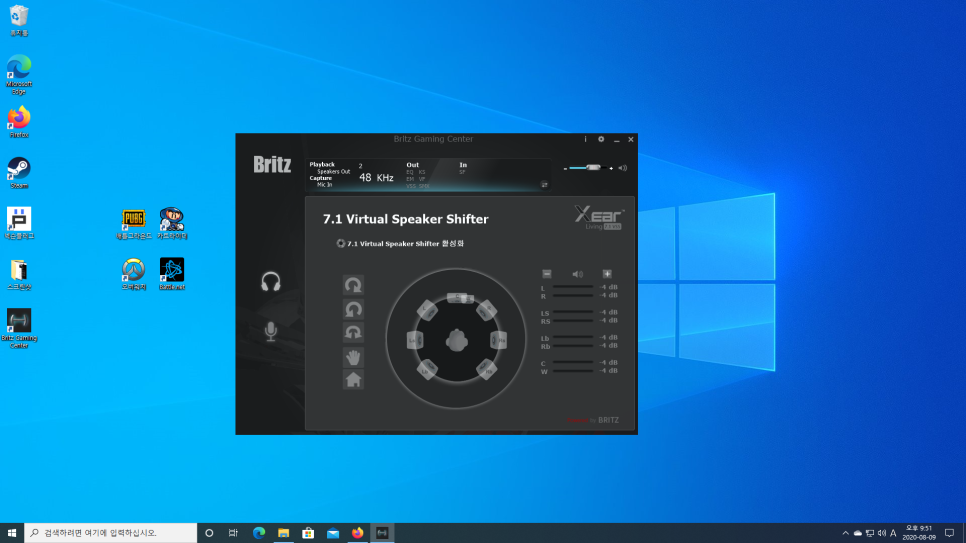Open the microphone section in sidebar

point(270,331)
